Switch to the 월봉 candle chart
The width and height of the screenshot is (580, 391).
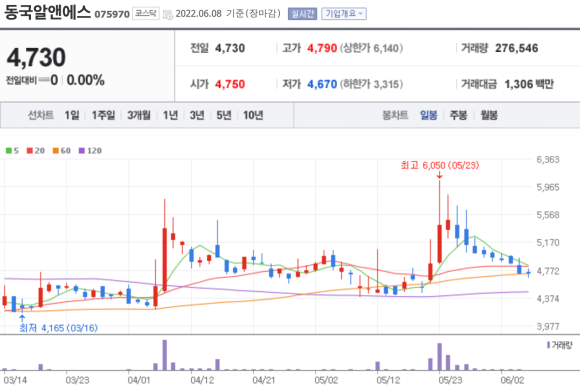(x=489, y=115)
